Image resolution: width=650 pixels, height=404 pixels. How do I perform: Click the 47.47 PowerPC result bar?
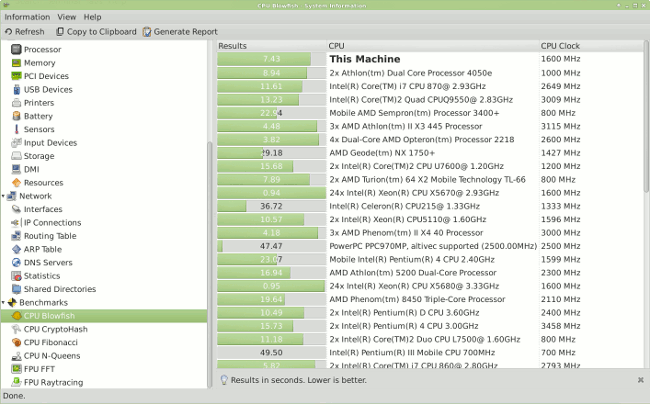click(272, 246)
